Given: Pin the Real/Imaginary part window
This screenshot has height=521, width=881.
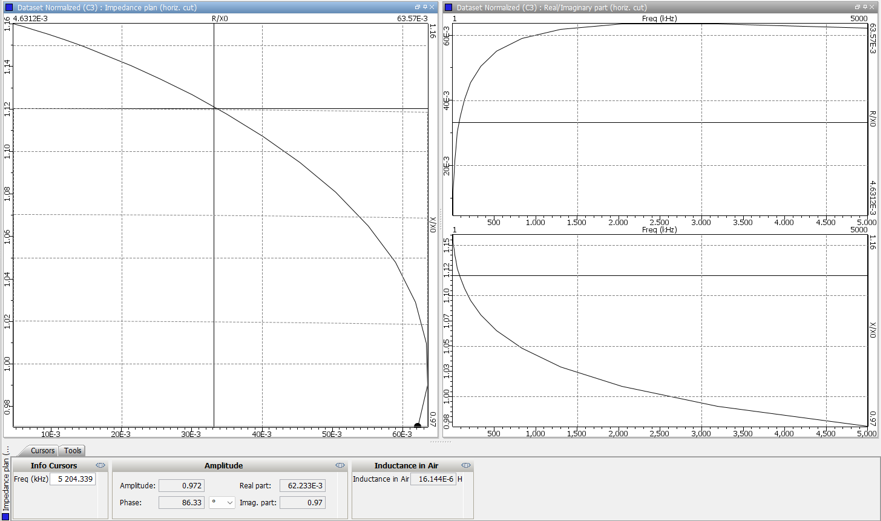Looking at the screenshot, I should 865,7.
